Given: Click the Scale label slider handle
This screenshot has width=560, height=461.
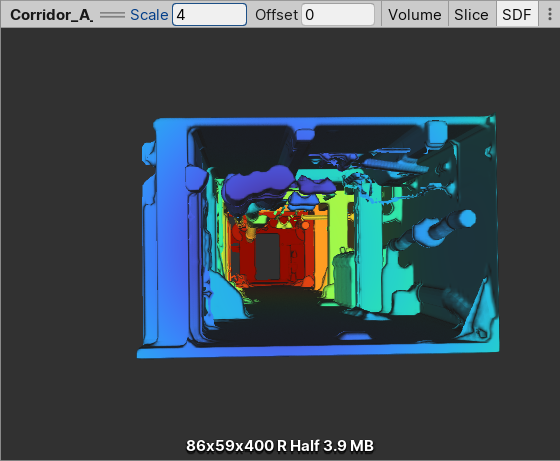Looking at the screenshot, I should [149, 15].
